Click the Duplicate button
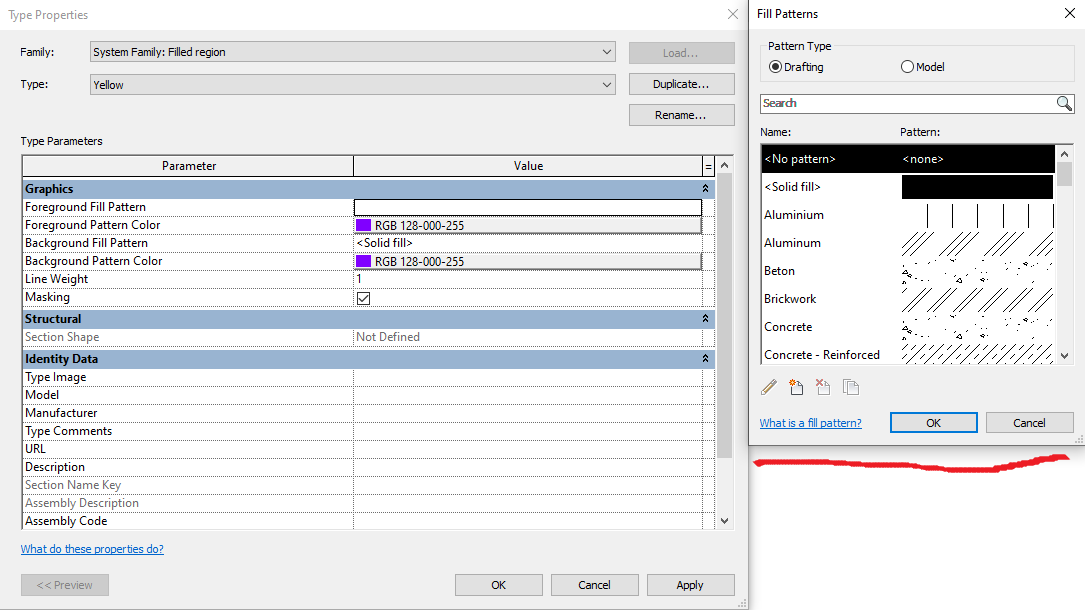This screenshot has height=610, width=1085. click(681, 83)
